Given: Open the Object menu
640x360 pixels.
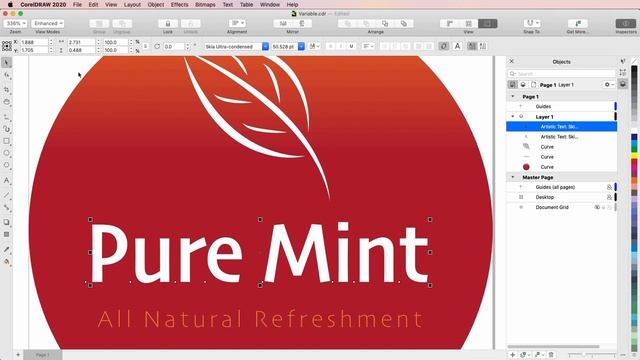Looking at the screenshot, I should (x=156, y=4).
